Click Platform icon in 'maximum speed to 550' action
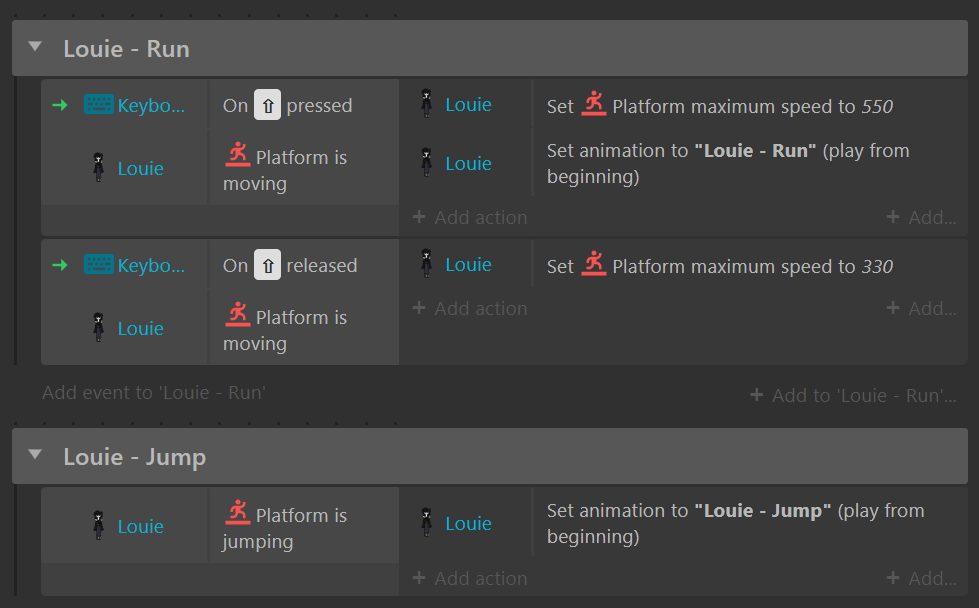This screenshot has height=608, width=979. point(594,104)
